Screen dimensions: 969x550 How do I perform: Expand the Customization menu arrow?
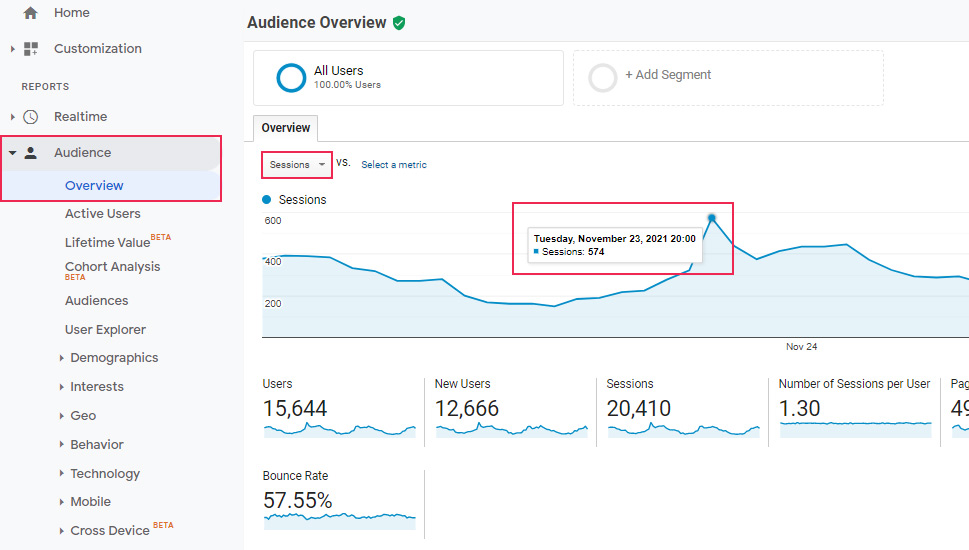click(12, 49)
